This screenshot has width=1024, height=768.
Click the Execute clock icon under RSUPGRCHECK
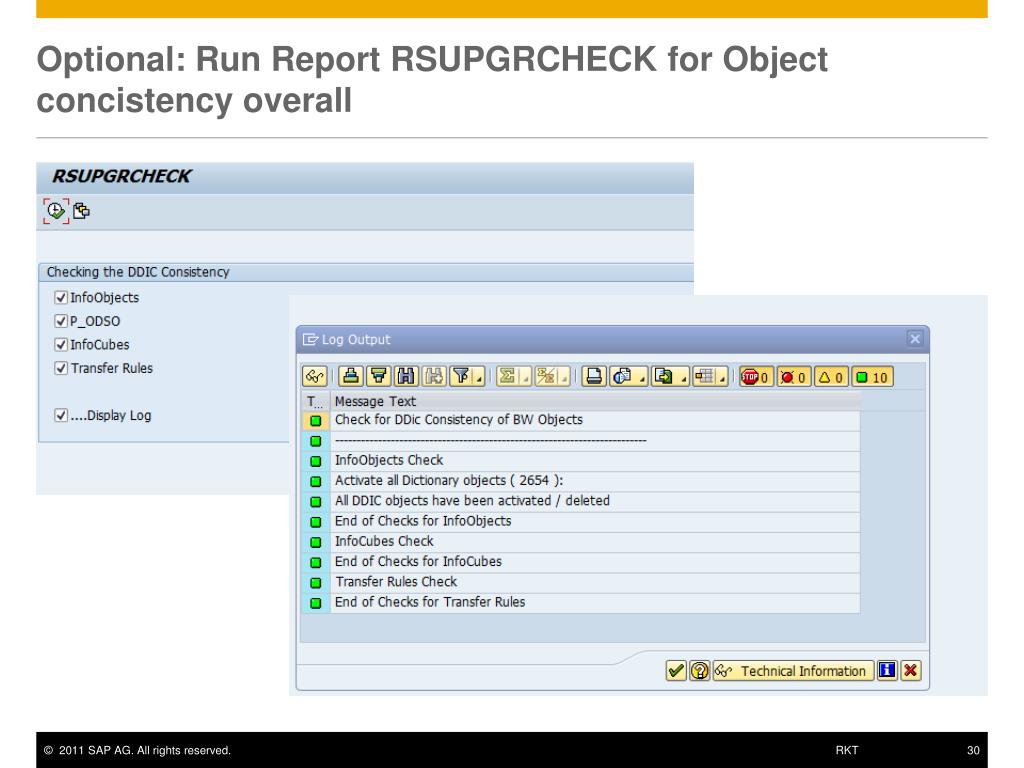56,211
